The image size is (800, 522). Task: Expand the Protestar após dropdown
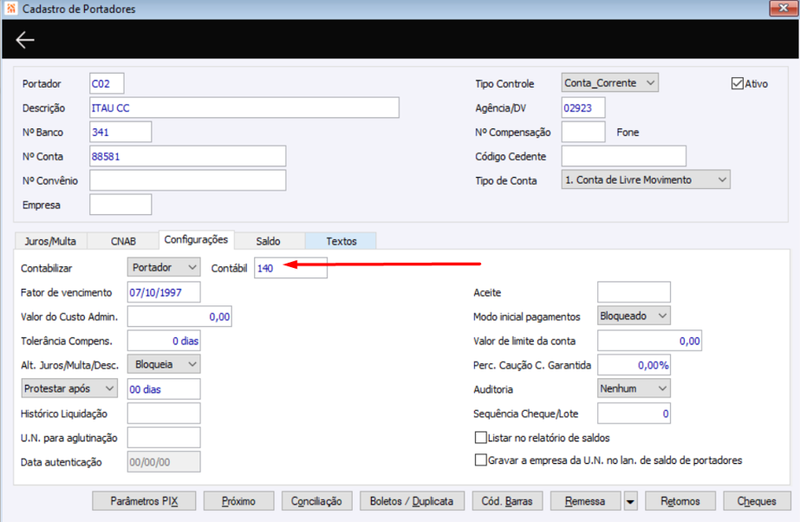click(x=69, y=388)
